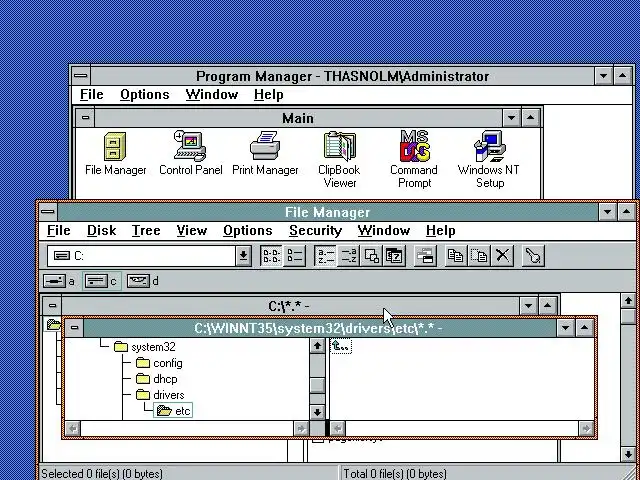Open Program Manager Help menu
The image size is (640, 480).
click(x=268, y=95)
